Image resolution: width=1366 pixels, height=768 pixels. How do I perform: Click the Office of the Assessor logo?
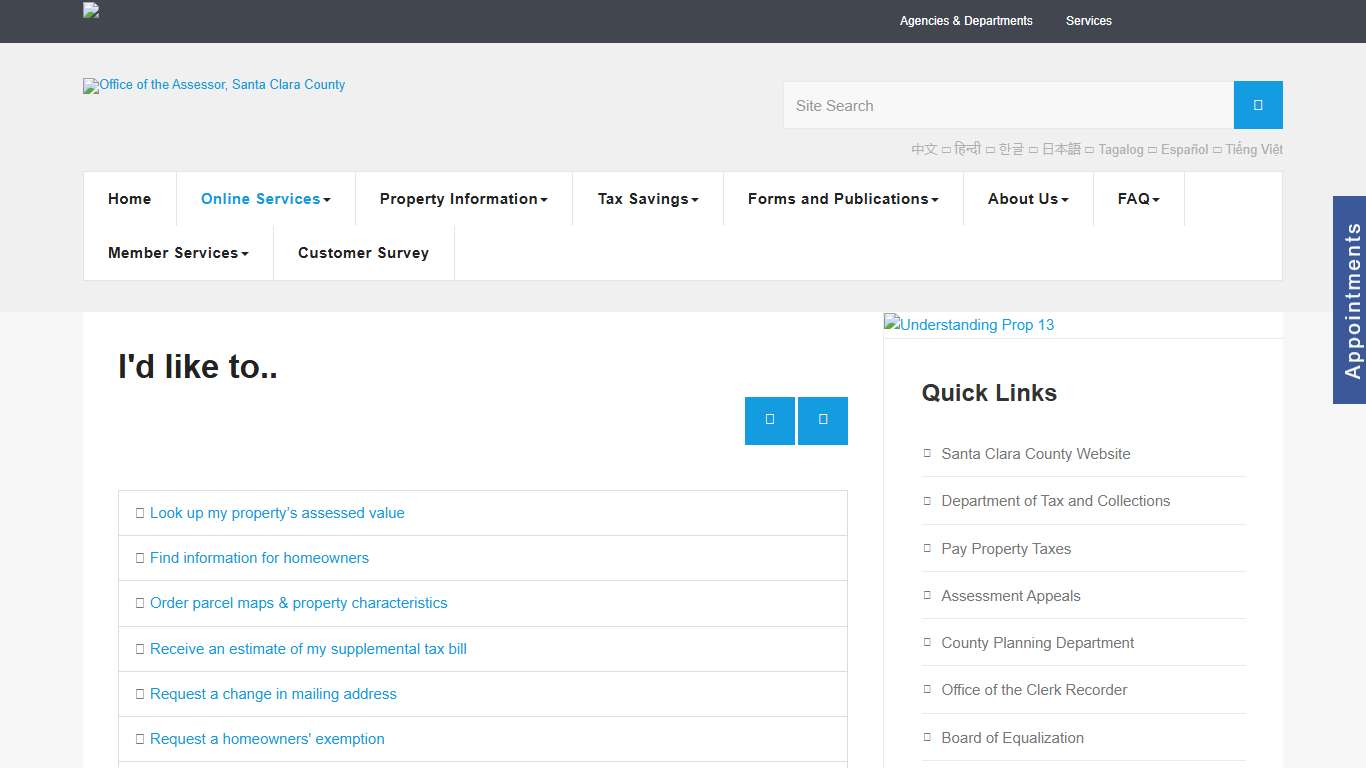[x=214, y=85]
